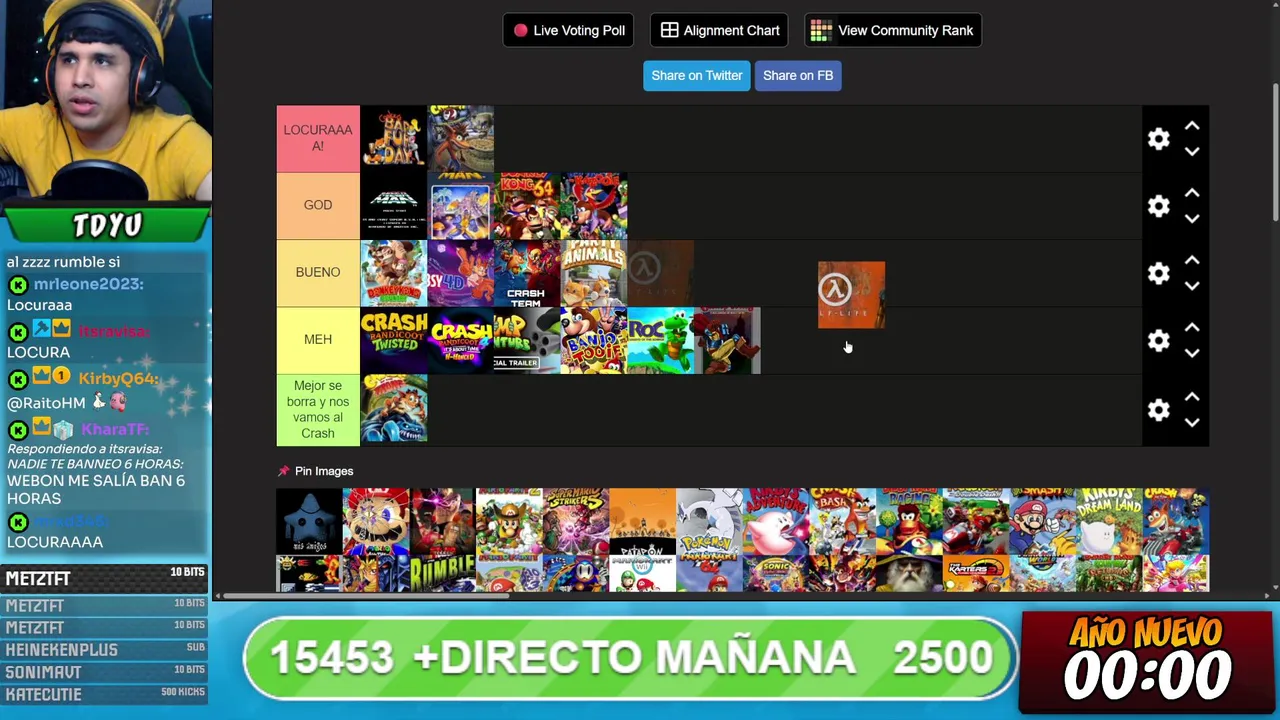Open settings gear for GOD tier

point(1158,206)
